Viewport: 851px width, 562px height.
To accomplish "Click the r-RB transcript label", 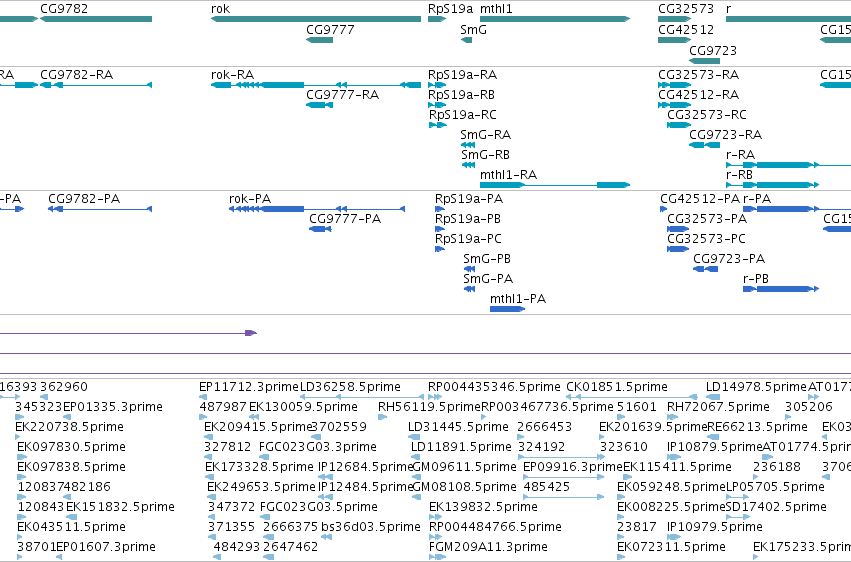I will point(739,175).
